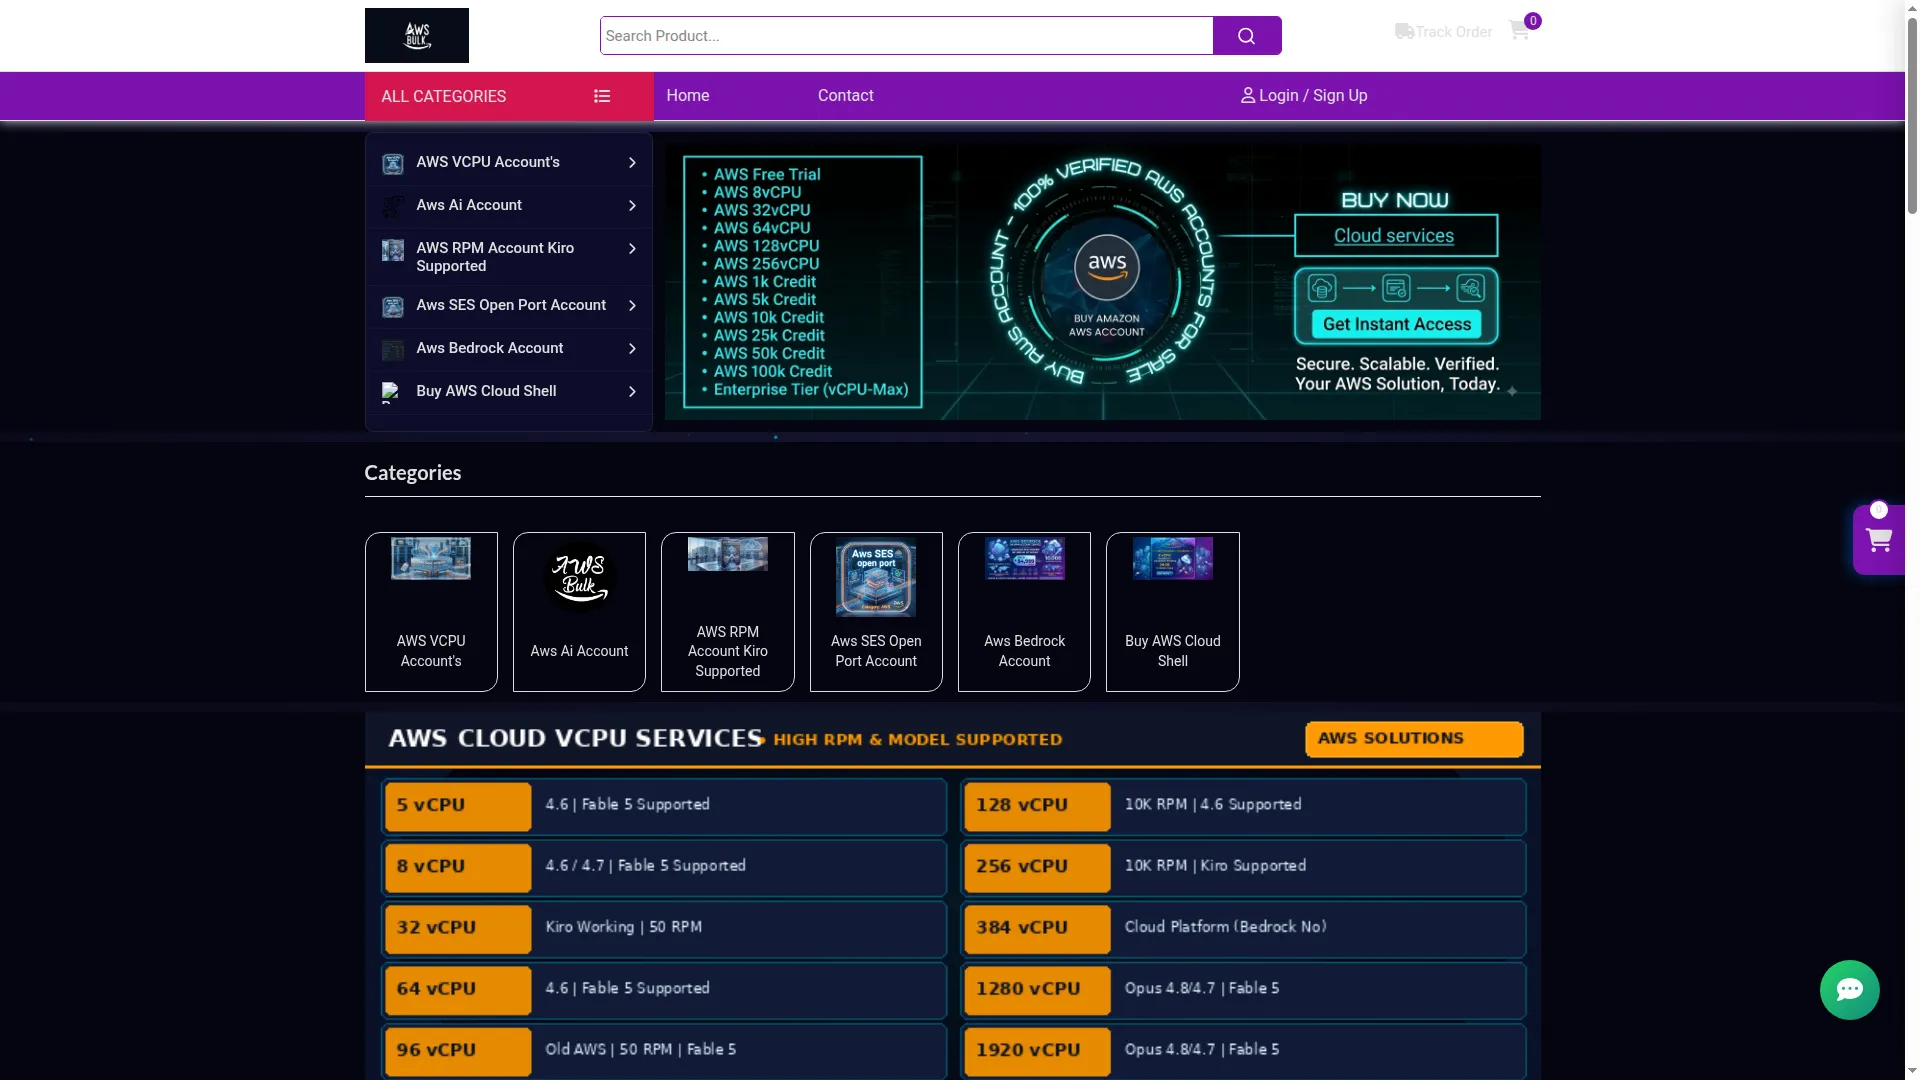Open Aws SES Open Port card image
The width and height of the screenshot is (1920, 1080).
pyautogui.click(x=876, y=577)
